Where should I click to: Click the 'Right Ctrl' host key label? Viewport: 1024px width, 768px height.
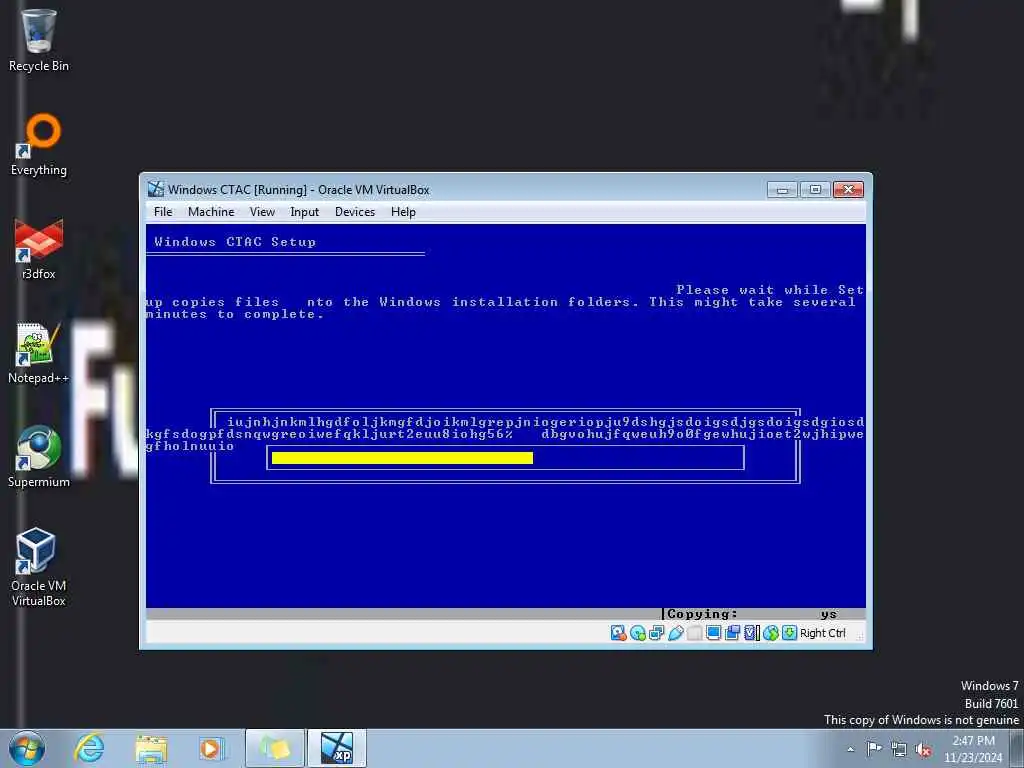click(x=822, y=633)
